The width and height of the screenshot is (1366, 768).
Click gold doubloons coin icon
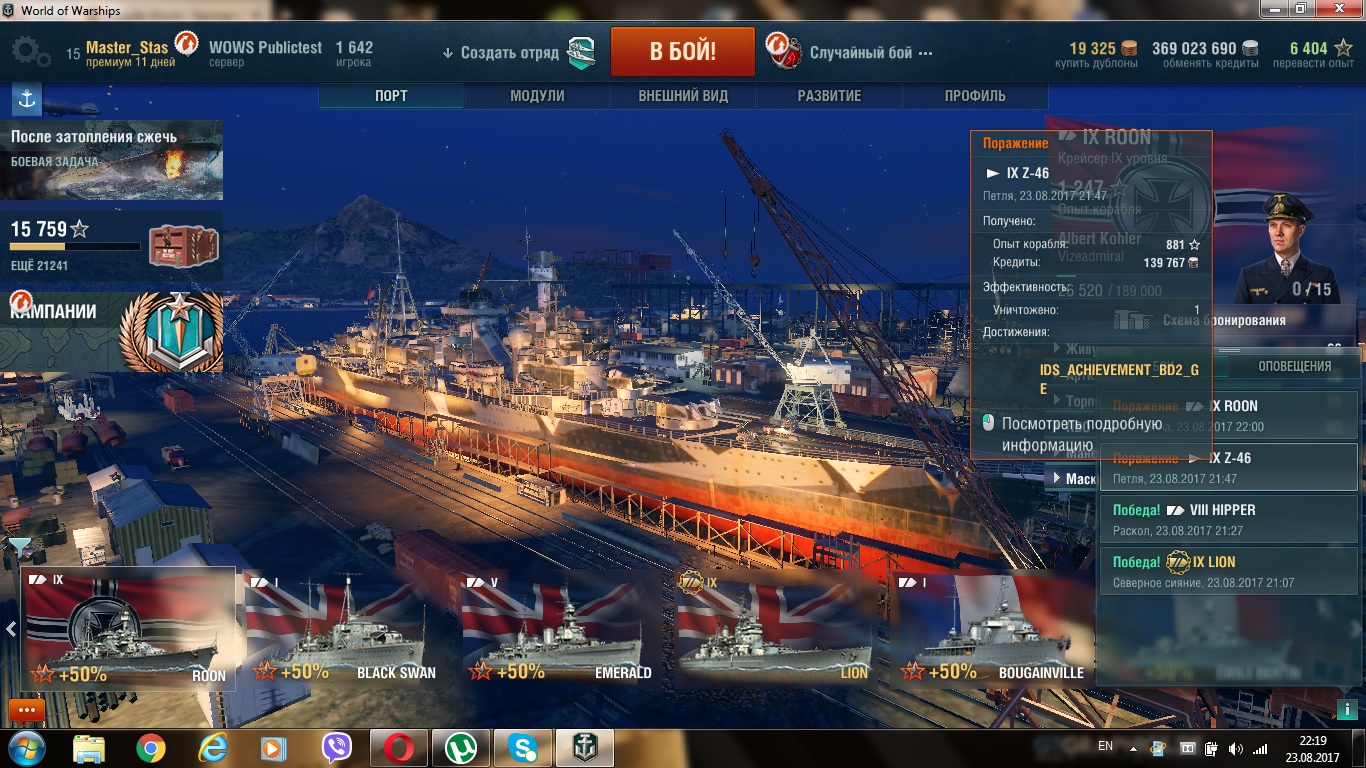click(x=1129, y=48)
